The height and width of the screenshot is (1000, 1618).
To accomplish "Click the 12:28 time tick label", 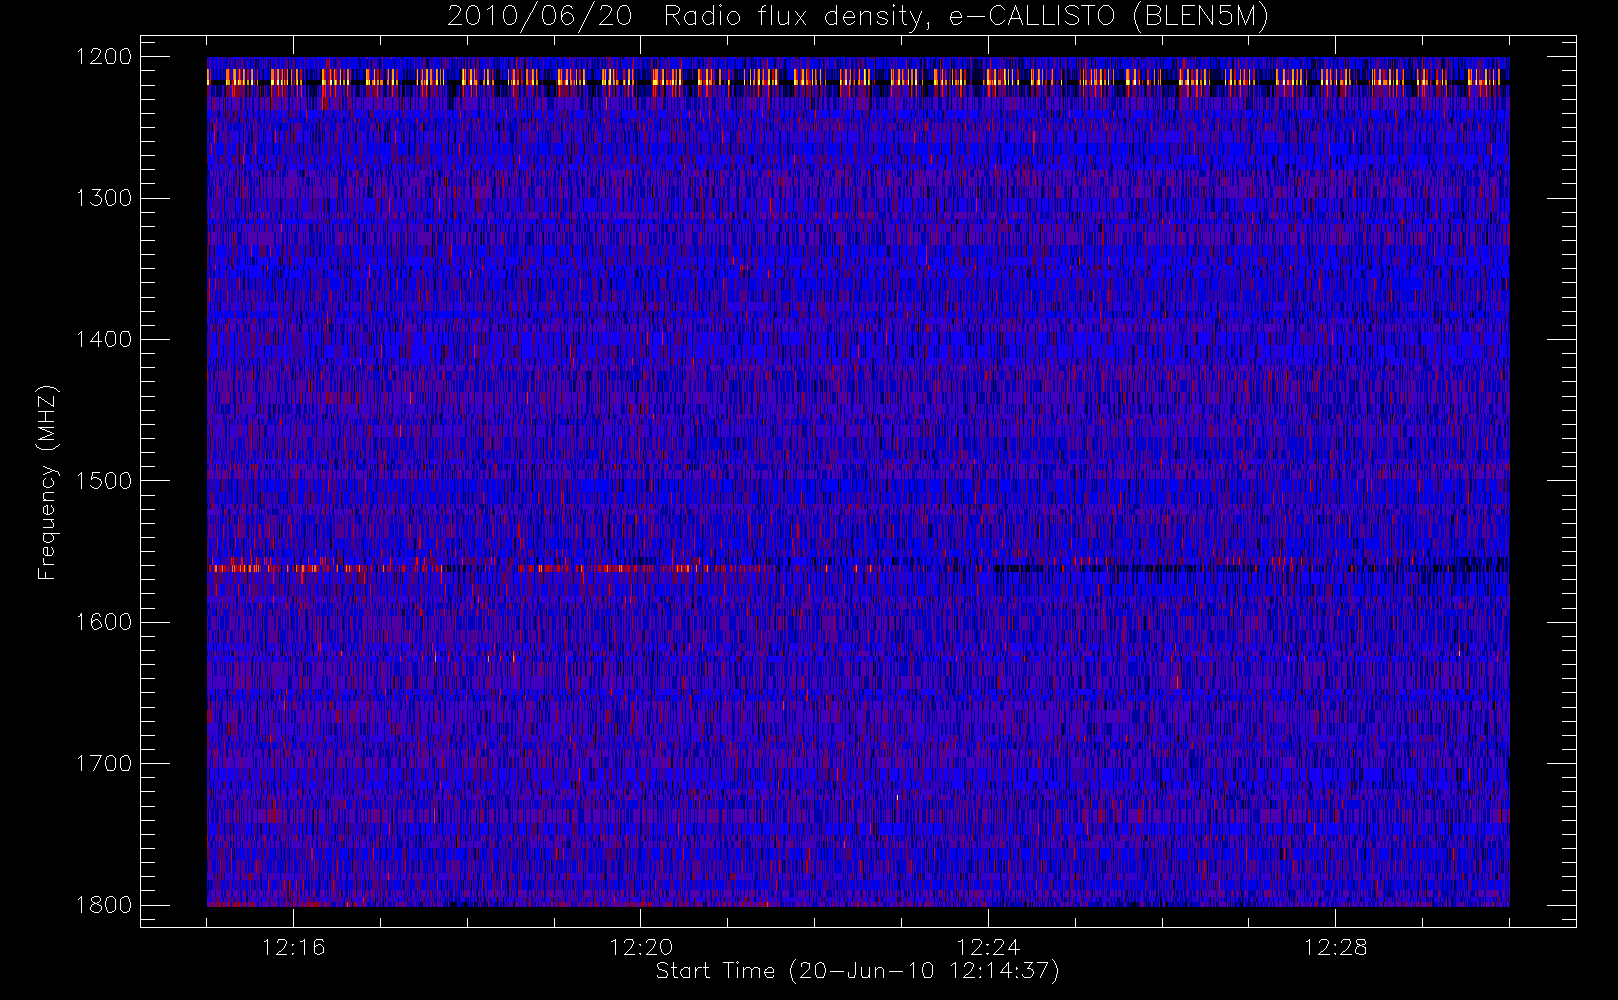I will [x=1336, y=947].
